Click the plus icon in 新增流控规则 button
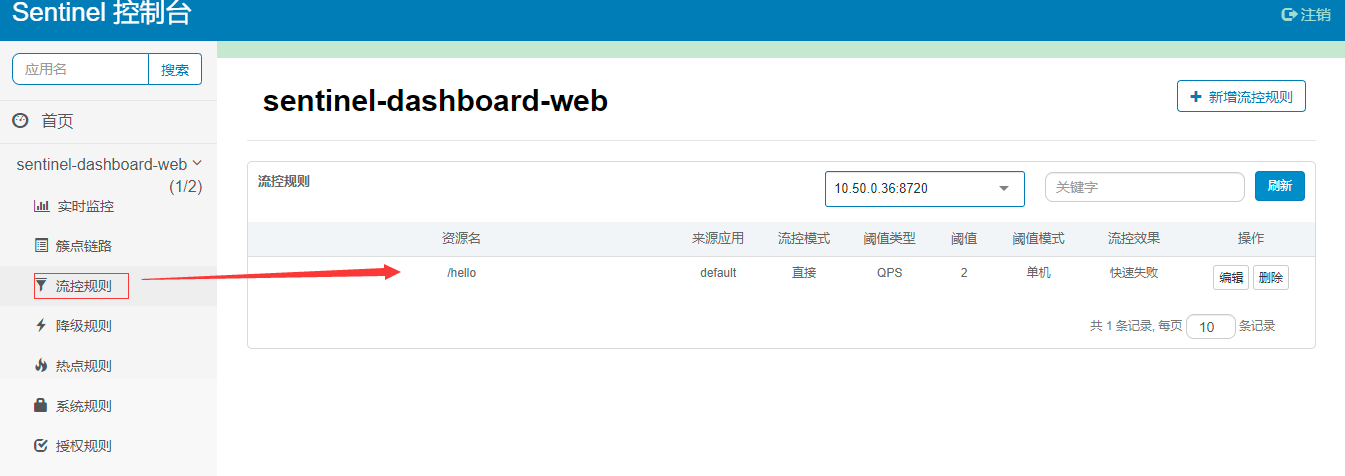 1196,97
